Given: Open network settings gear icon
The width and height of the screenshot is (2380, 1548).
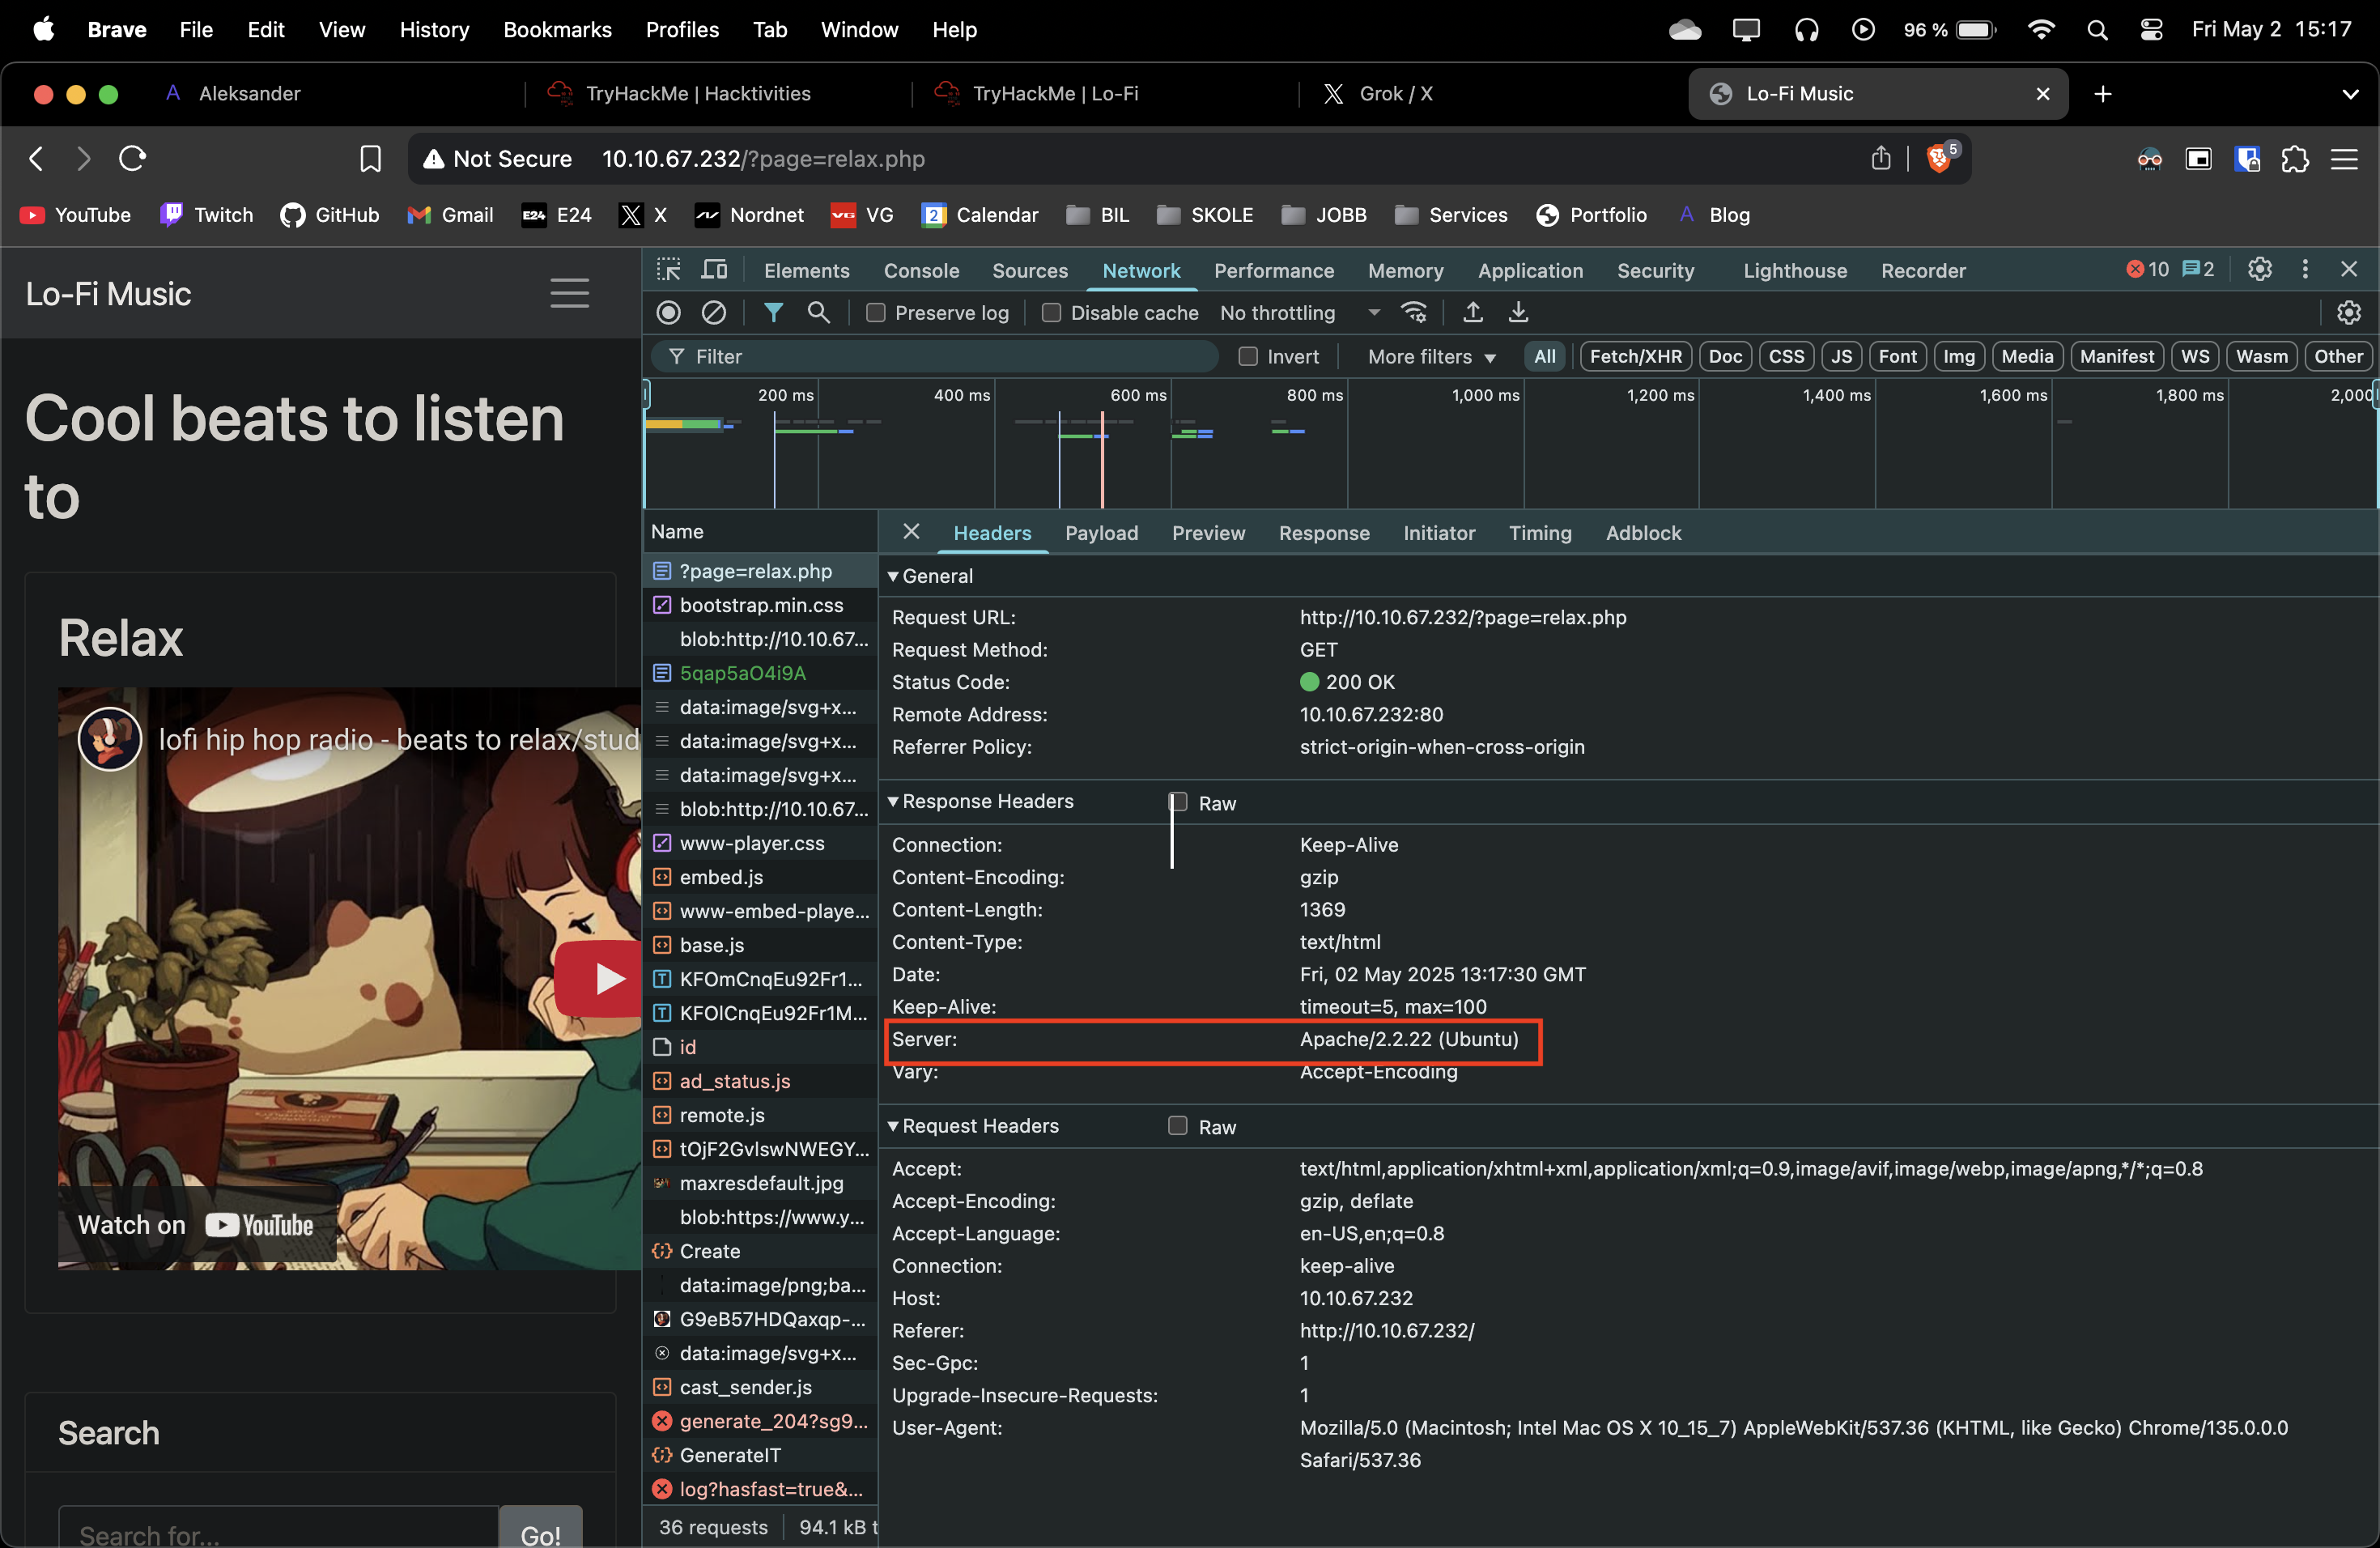Looking at the screenshot, I should (2349, 313).
